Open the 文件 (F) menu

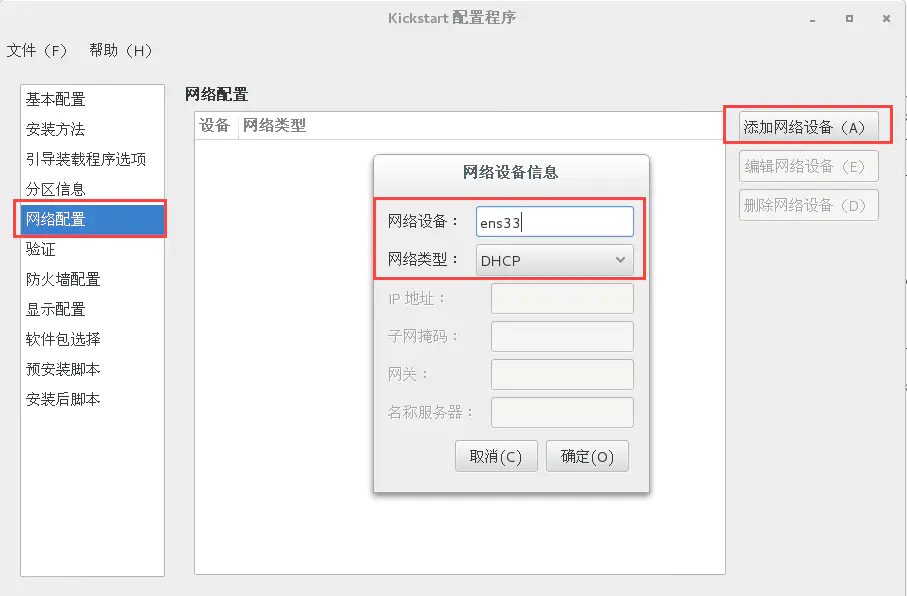(x=36, y=51)
